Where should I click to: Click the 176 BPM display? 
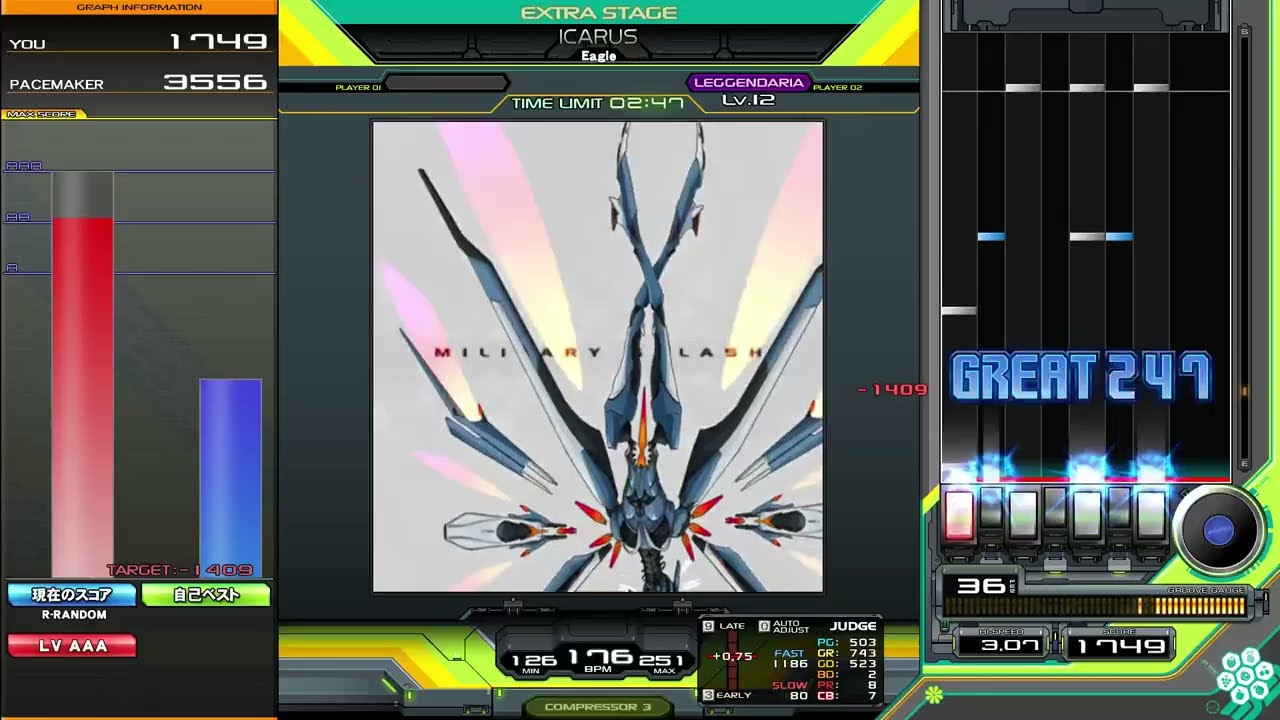(x=598, y=659)
